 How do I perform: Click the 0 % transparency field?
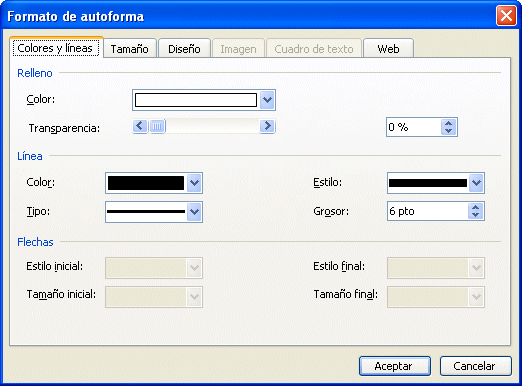[414, 127]
